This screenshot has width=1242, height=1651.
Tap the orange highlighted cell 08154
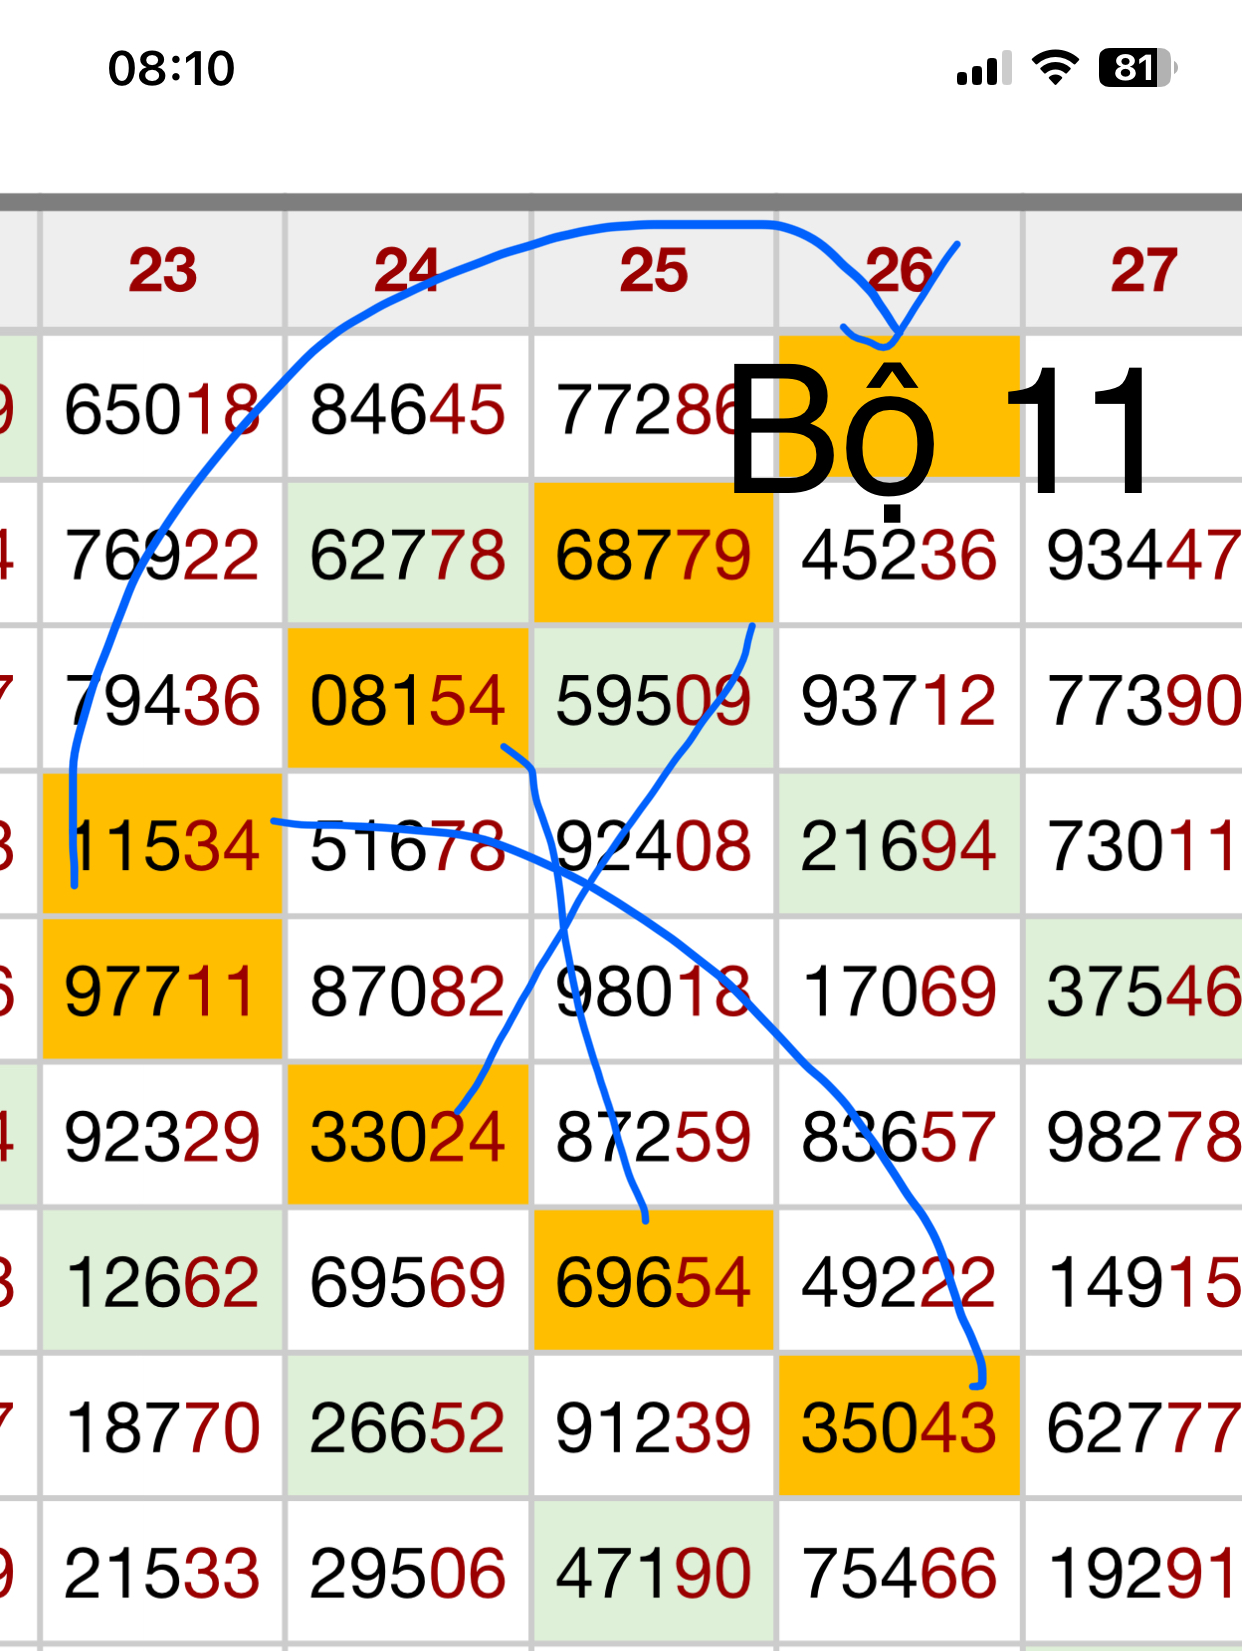point(407,700)
